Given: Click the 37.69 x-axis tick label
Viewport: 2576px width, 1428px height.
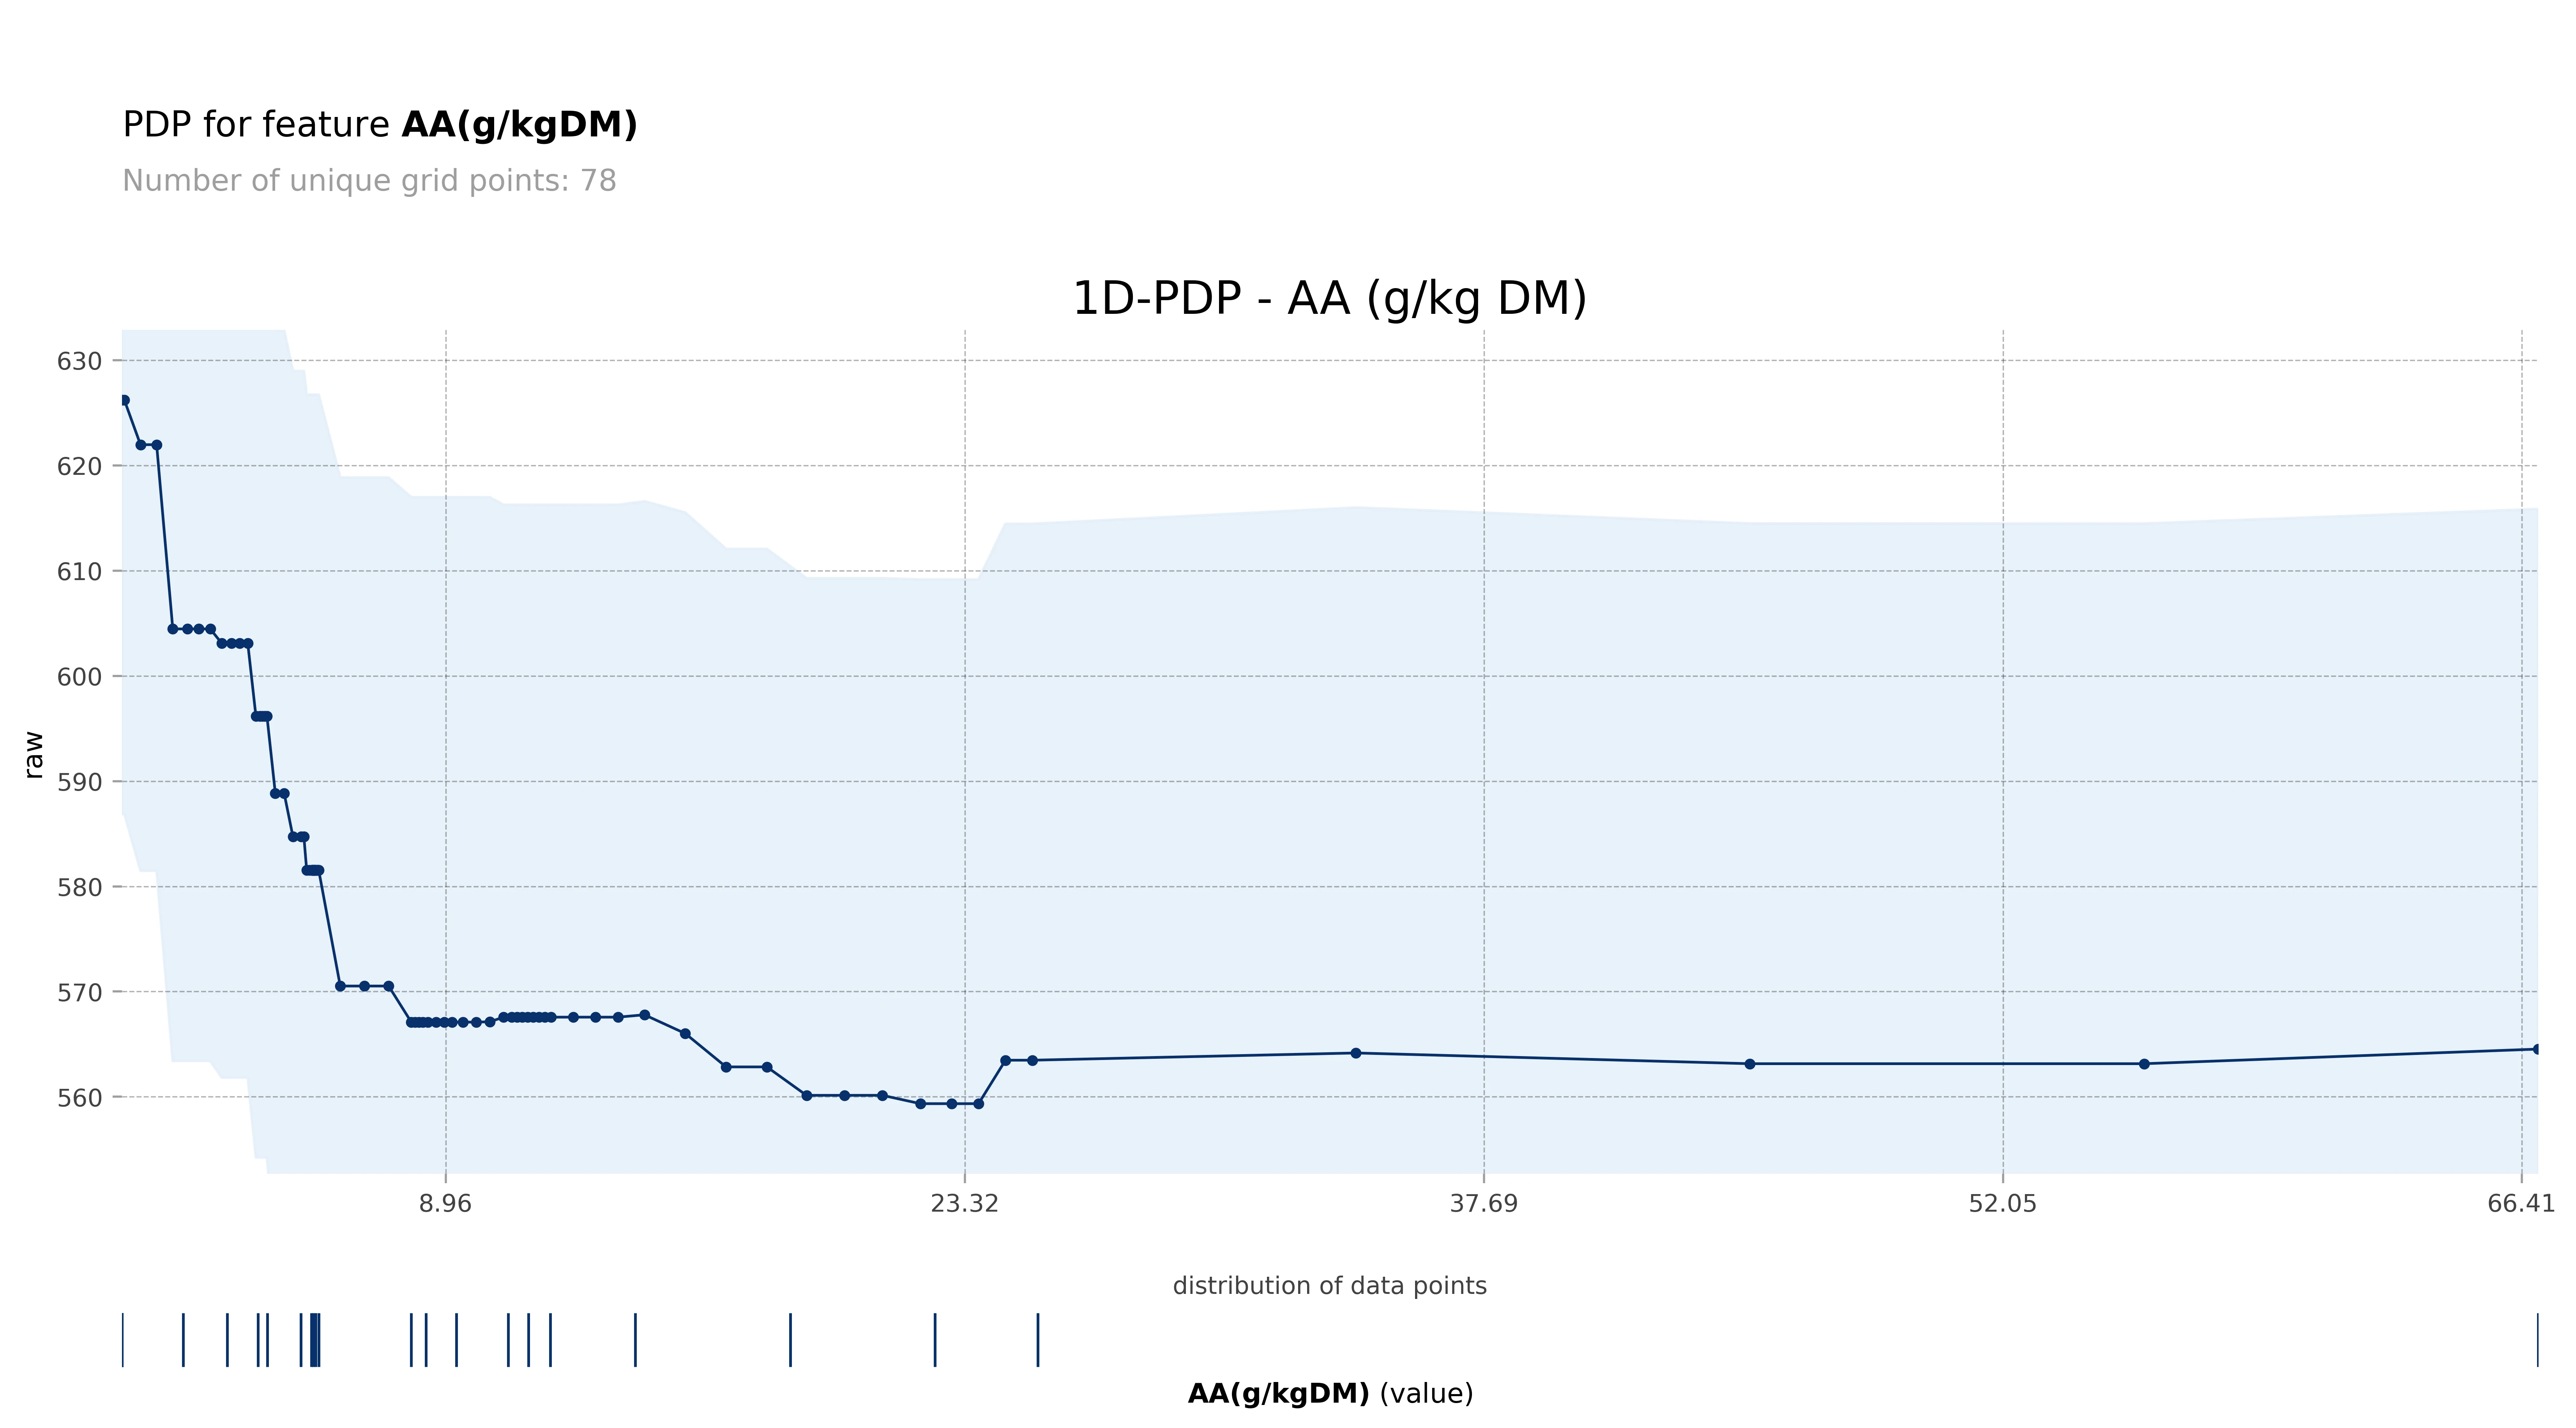Looking at the screenshot, I should 1483,1203.
